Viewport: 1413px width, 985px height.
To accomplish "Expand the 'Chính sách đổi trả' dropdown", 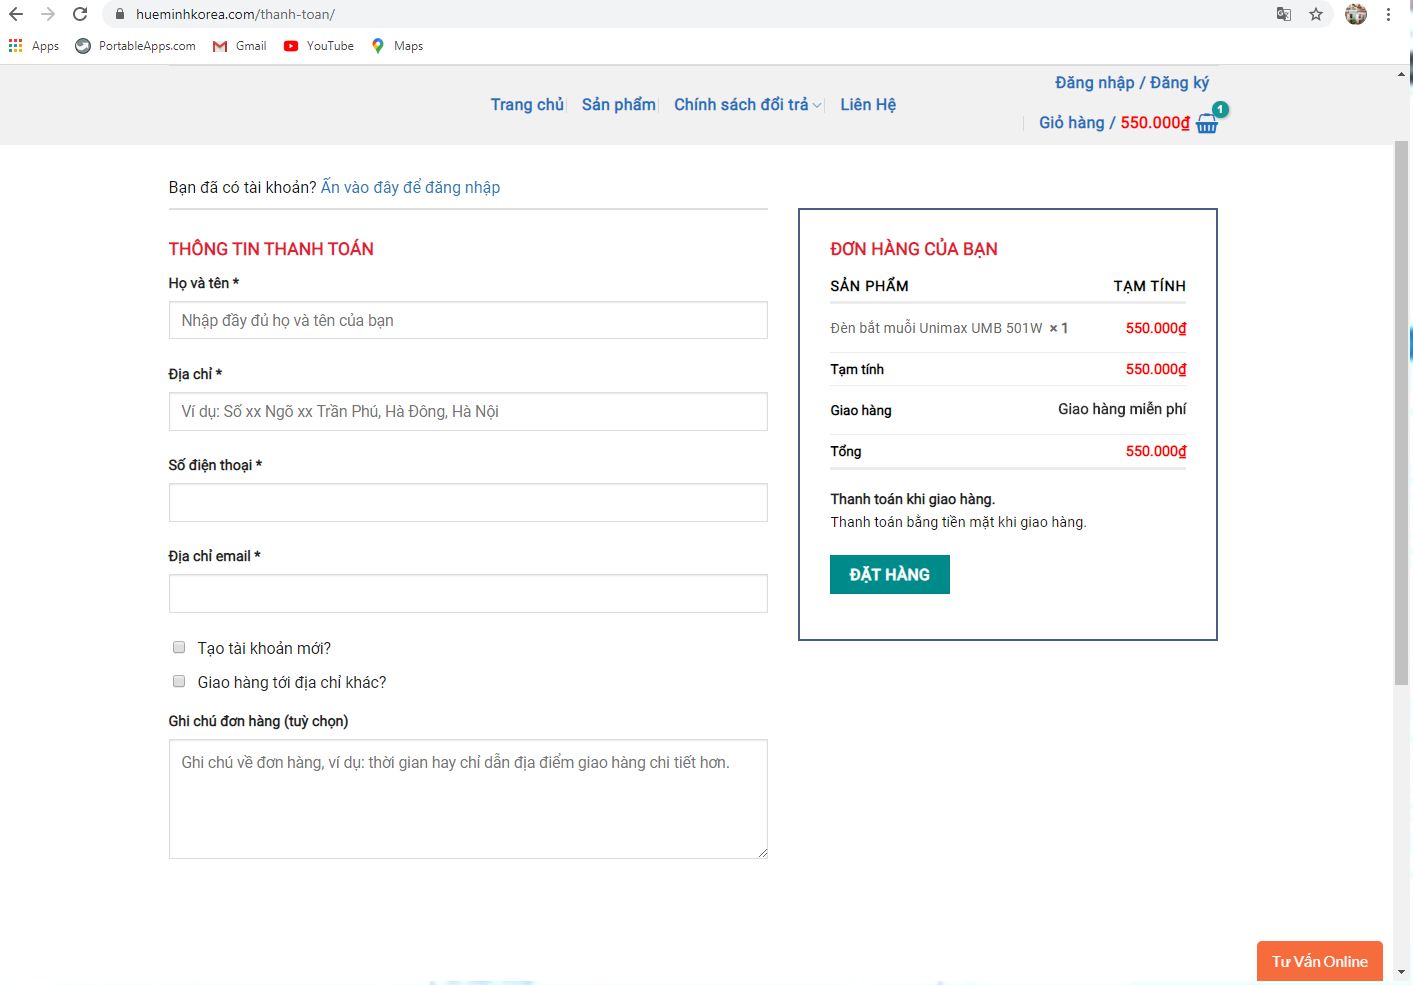I will point(747,105).
